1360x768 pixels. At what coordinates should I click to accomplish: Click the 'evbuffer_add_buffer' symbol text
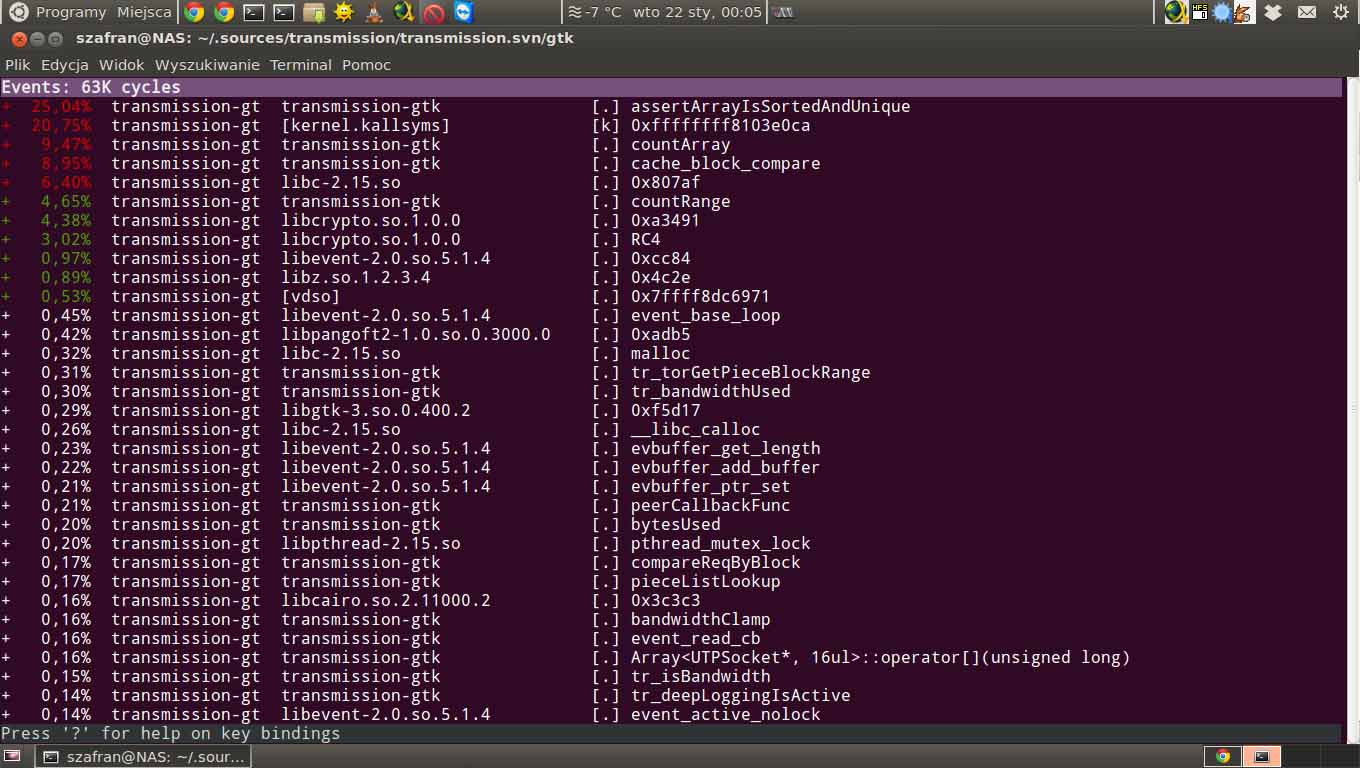point(725,467)
